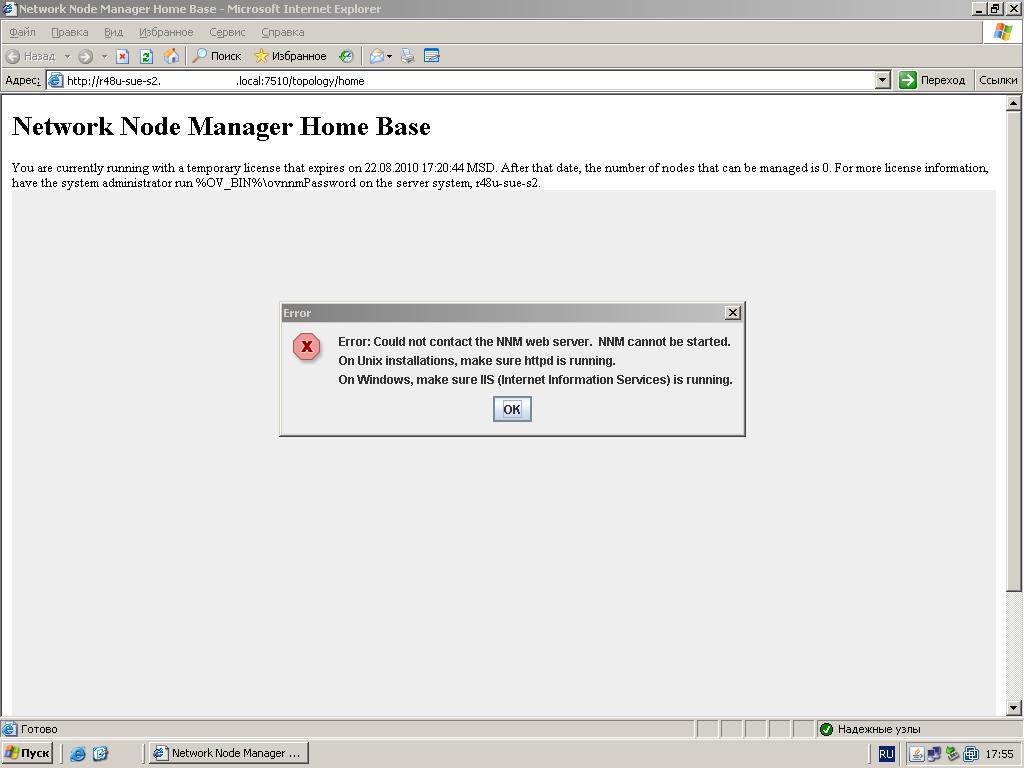The width and height of the screenshot is (1024, 768).
Task: Open the Избранное favorites panel
Action: [x=290, y=56]
